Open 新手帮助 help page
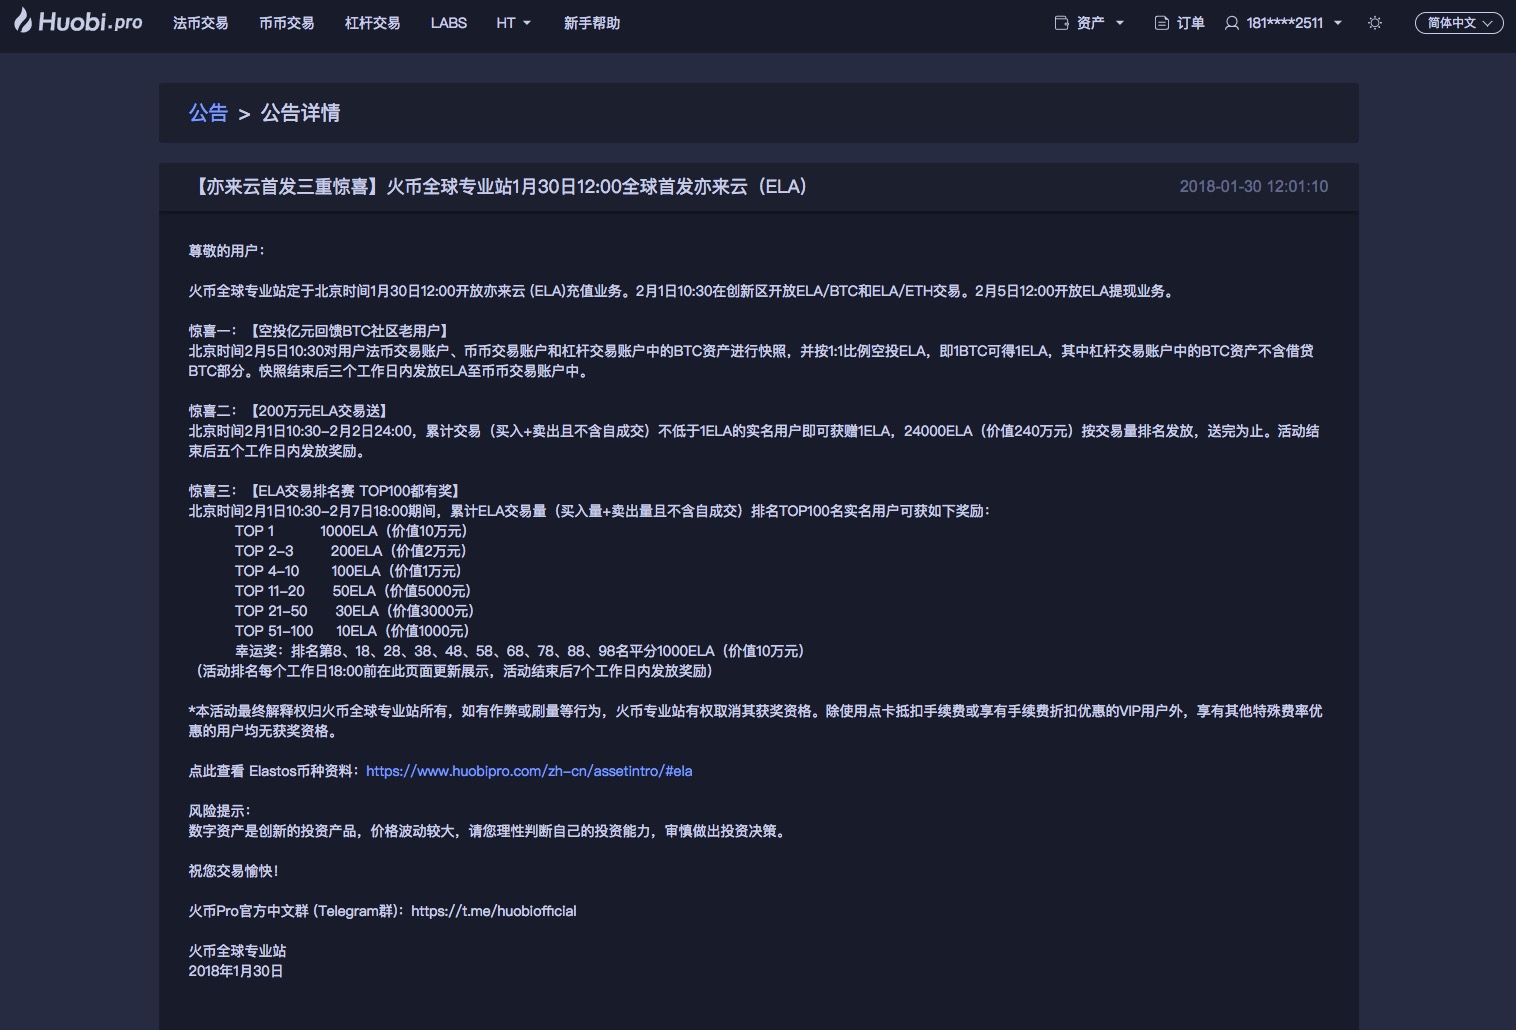The height and width of the screenshot is (1030, 1516). click(x=591, y=23)
